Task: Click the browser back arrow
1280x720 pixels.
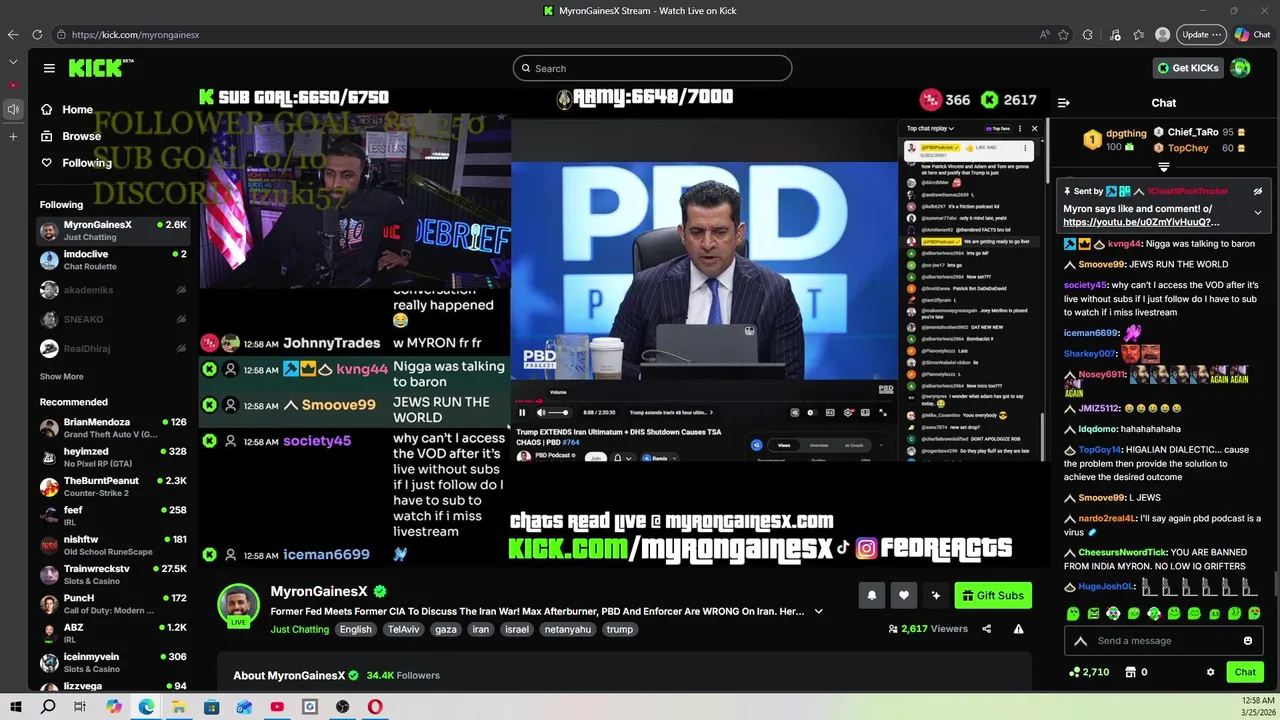Action: (13, 34)
